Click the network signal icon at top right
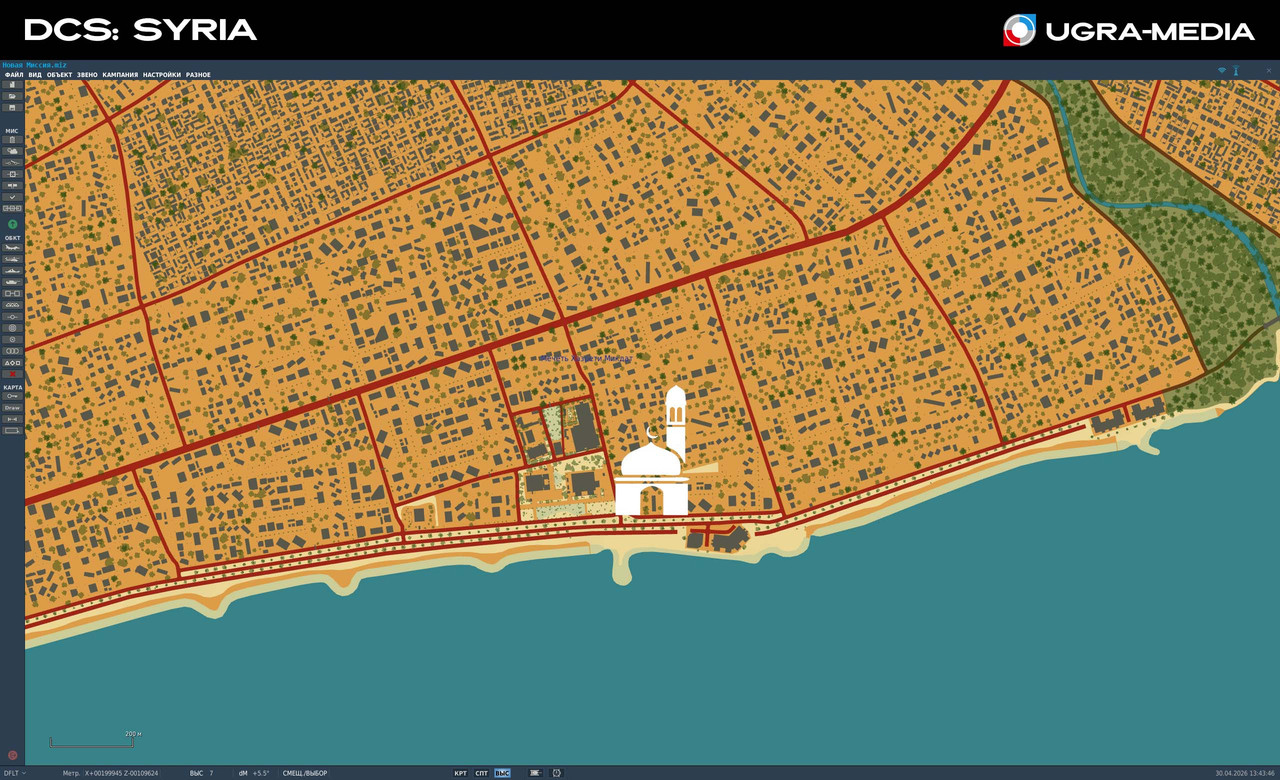Screen dimensions: 1280x780 1221,70
